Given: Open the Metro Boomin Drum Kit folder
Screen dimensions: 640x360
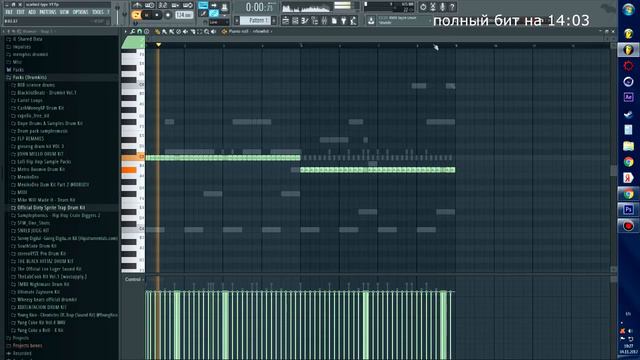Looking at the screenshot, I should point(41,169).
